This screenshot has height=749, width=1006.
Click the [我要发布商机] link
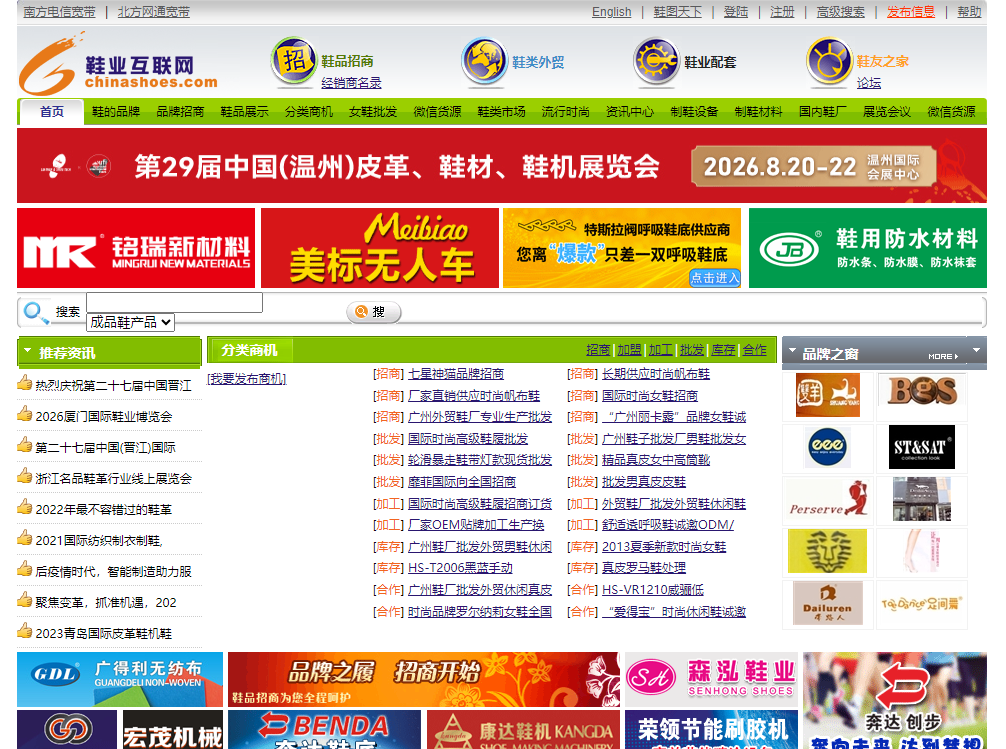click(x=246, y=379)
